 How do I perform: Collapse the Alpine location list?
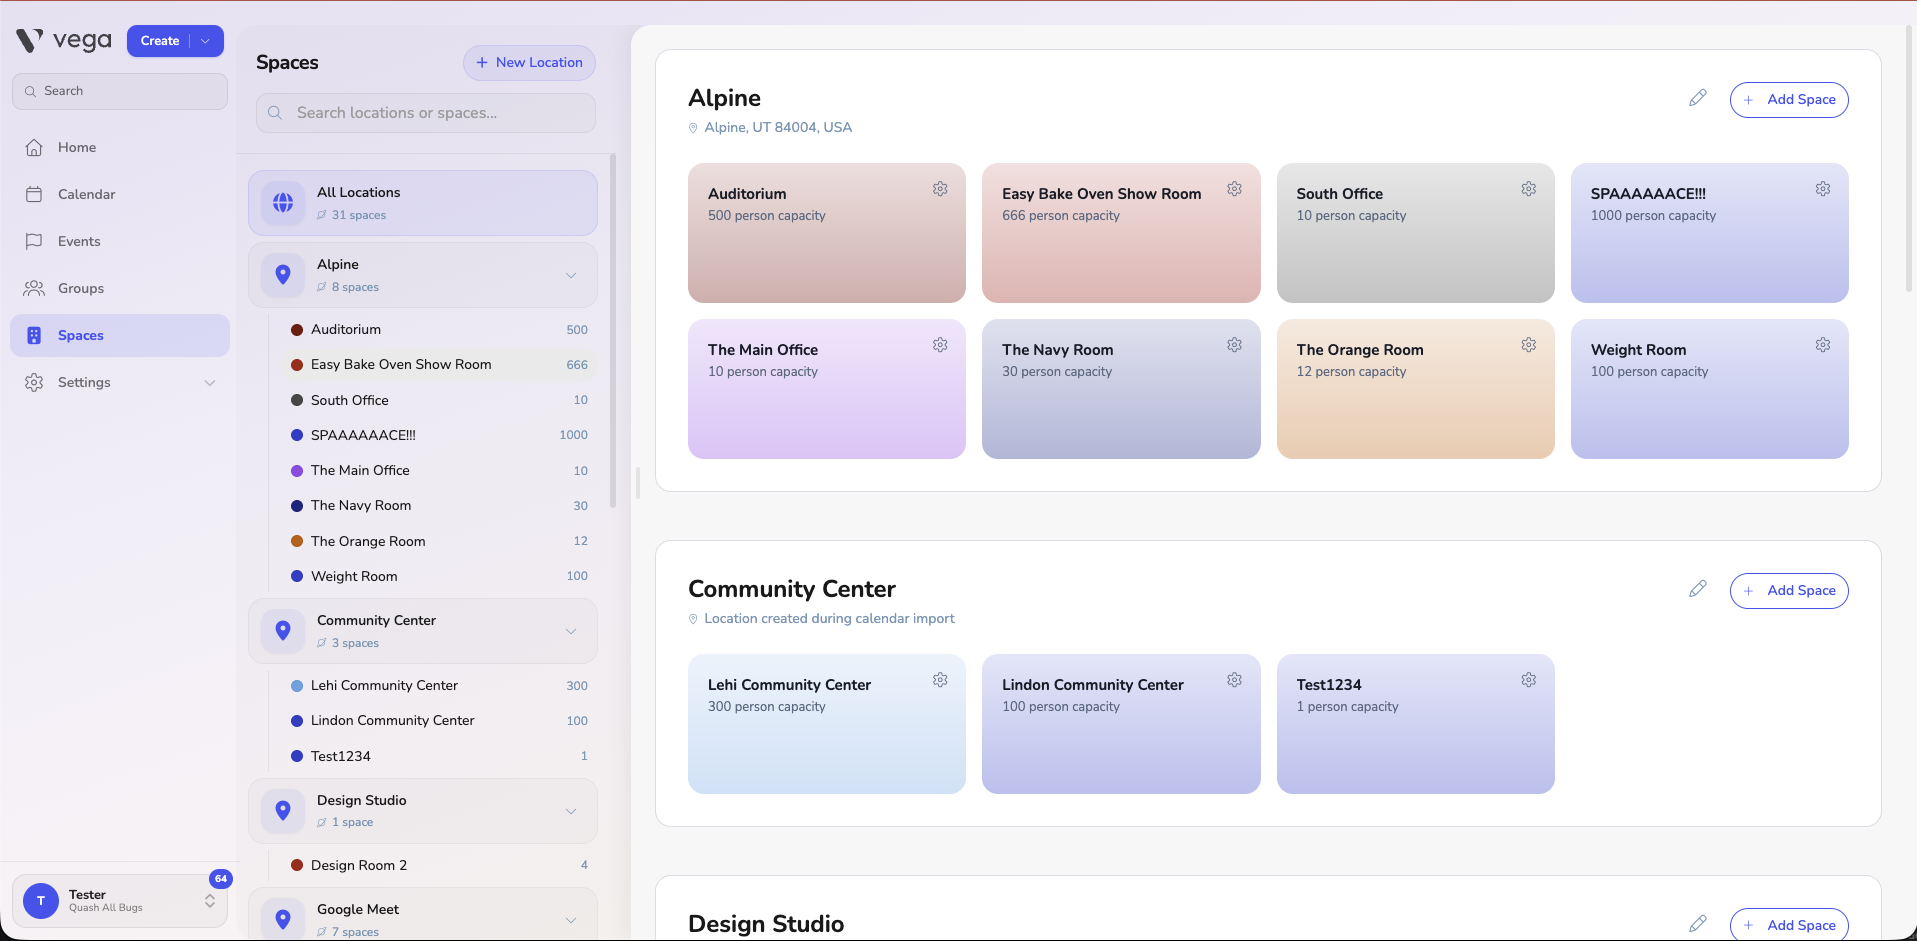tap(571, 275)
